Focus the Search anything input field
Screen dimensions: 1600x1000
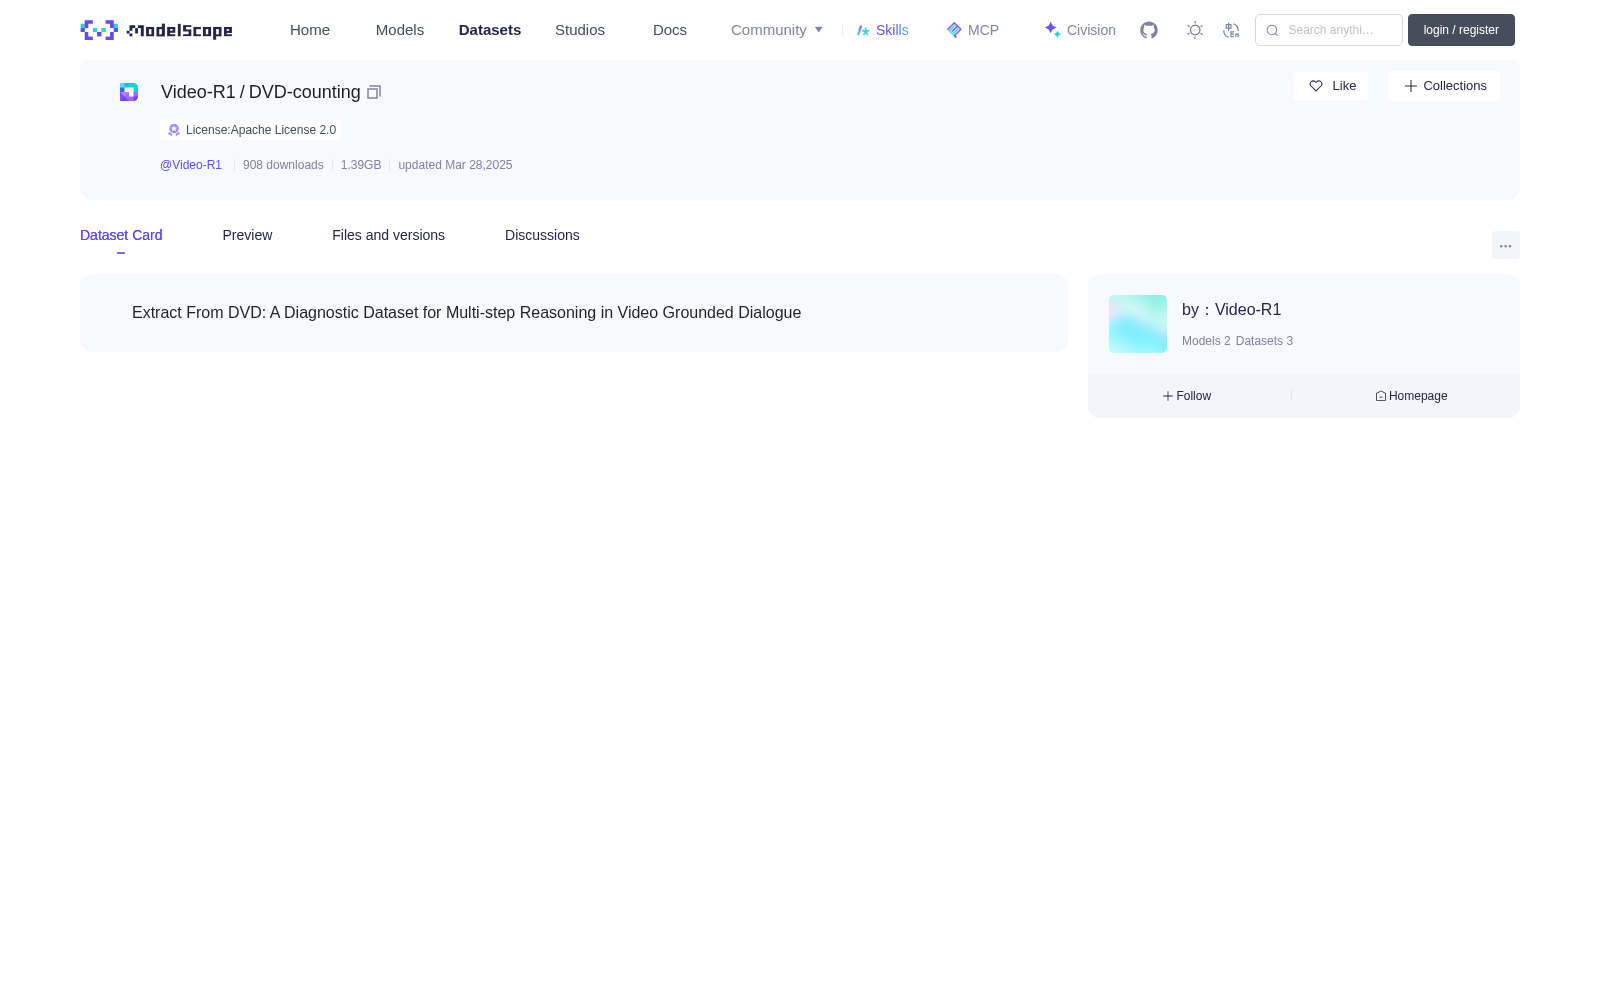pos(1329,30)
